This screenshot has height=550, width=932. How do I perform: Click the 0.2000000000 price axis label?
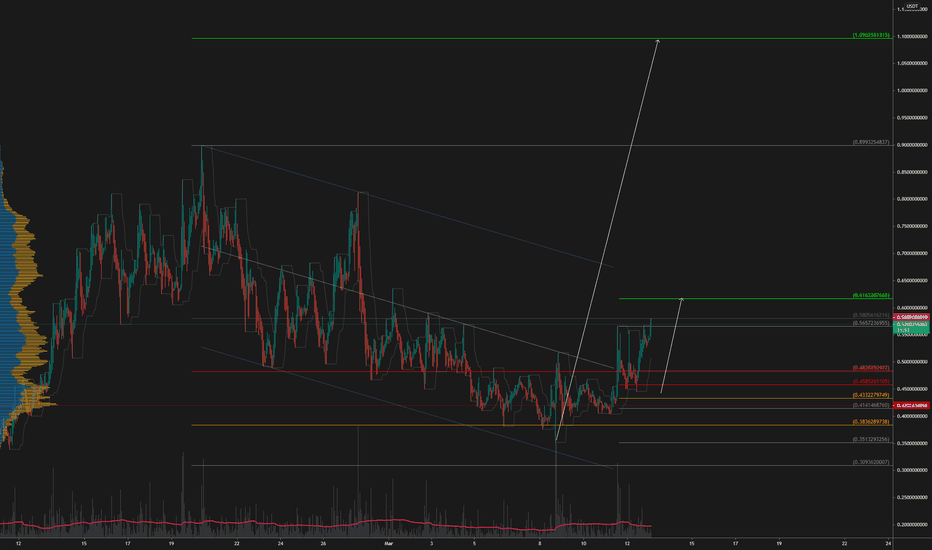pos(912,524)
